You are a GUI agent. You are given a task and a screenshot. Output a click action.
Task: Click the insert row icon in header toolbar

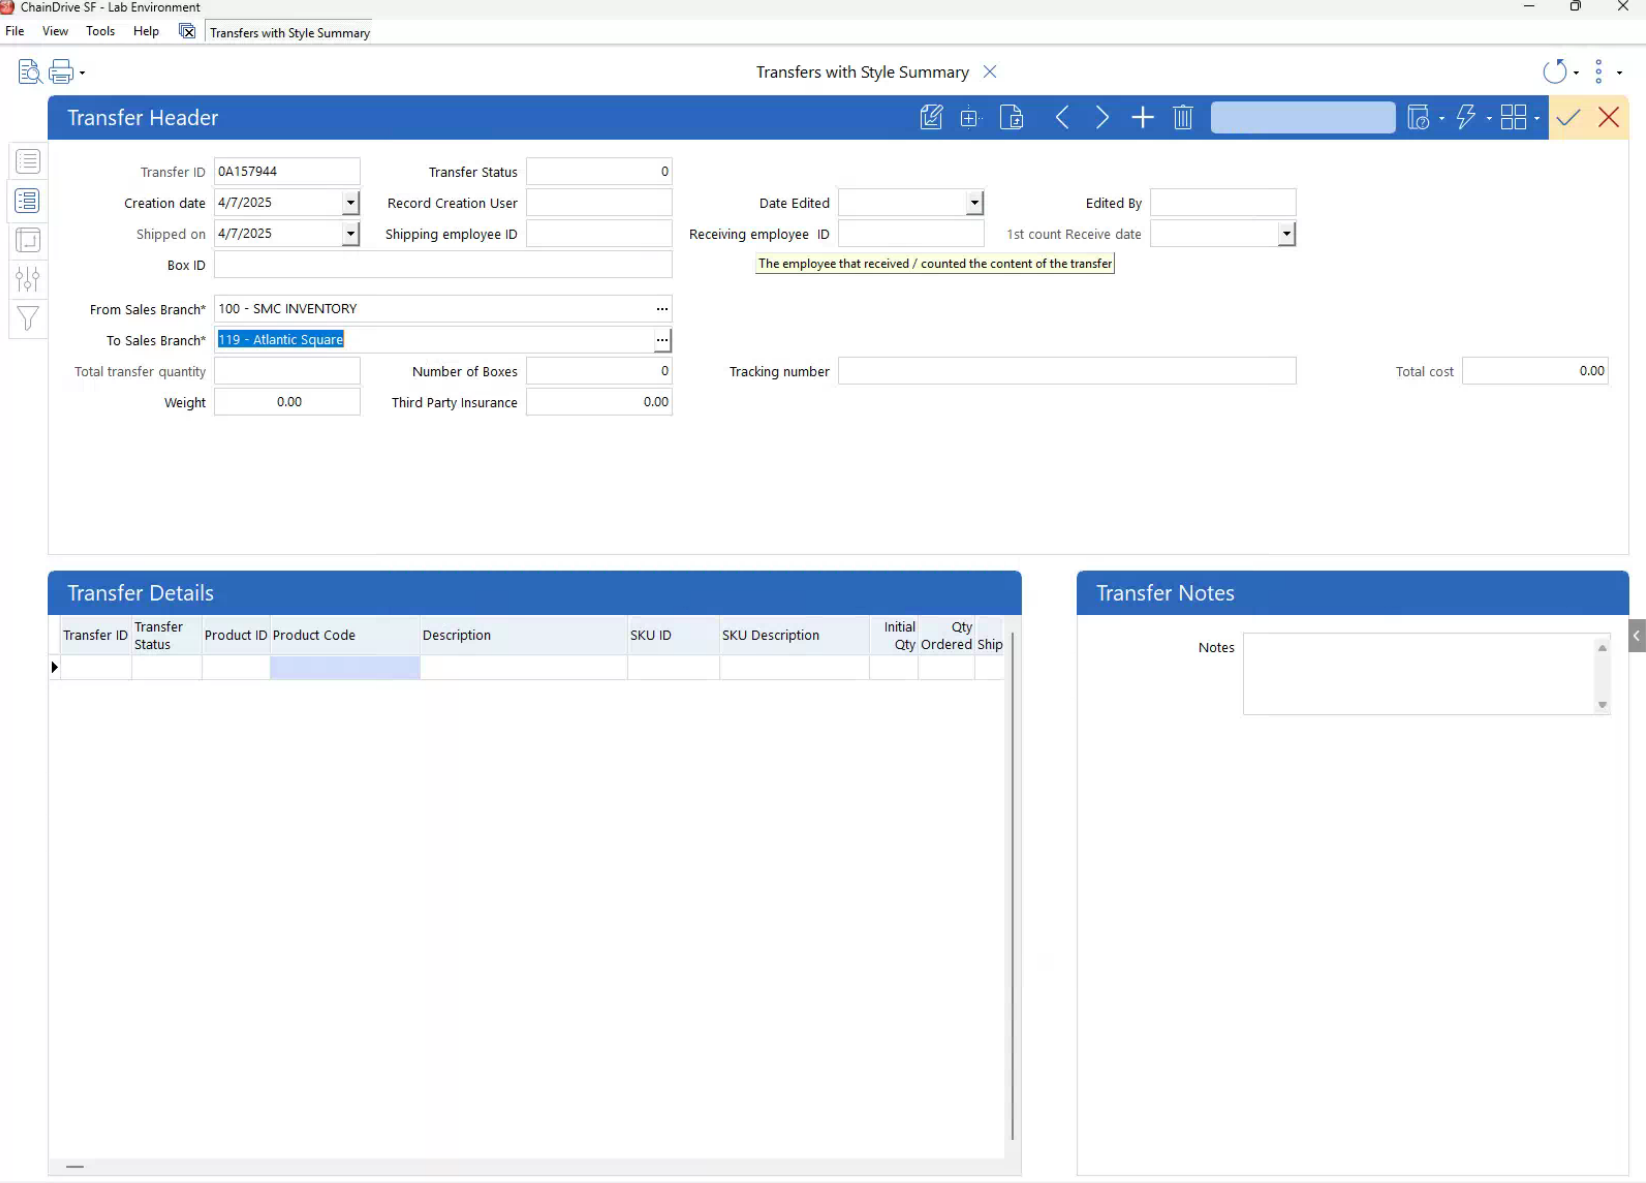tap(970, 118)
